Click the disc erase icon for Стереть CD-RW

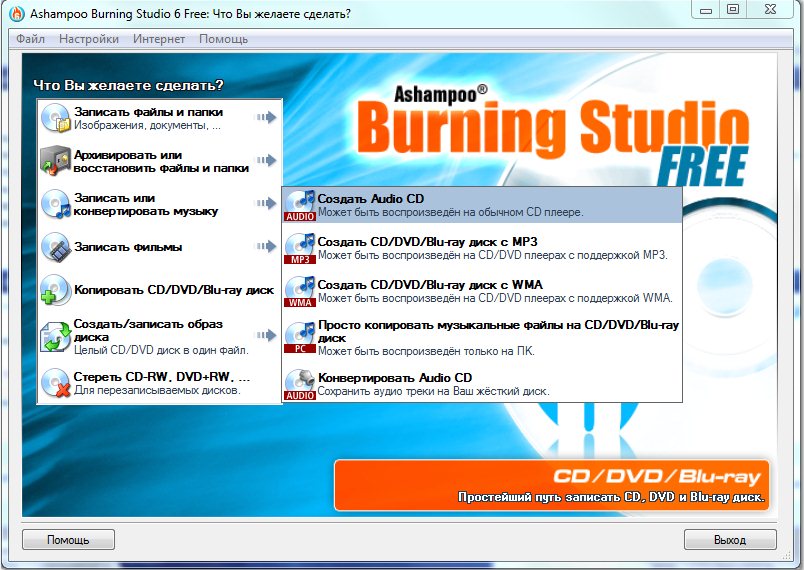56,383
